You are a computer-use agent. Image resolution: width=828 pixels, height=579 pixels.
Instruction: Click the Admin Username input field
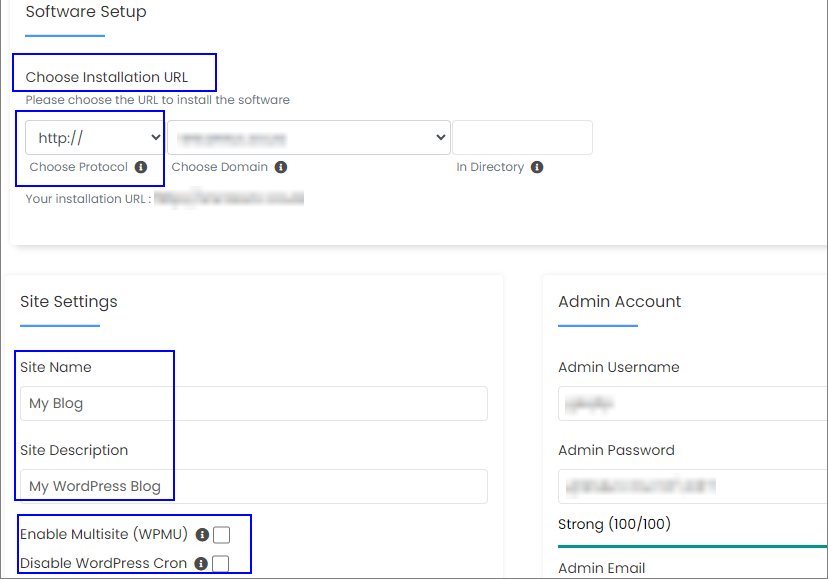693,404
